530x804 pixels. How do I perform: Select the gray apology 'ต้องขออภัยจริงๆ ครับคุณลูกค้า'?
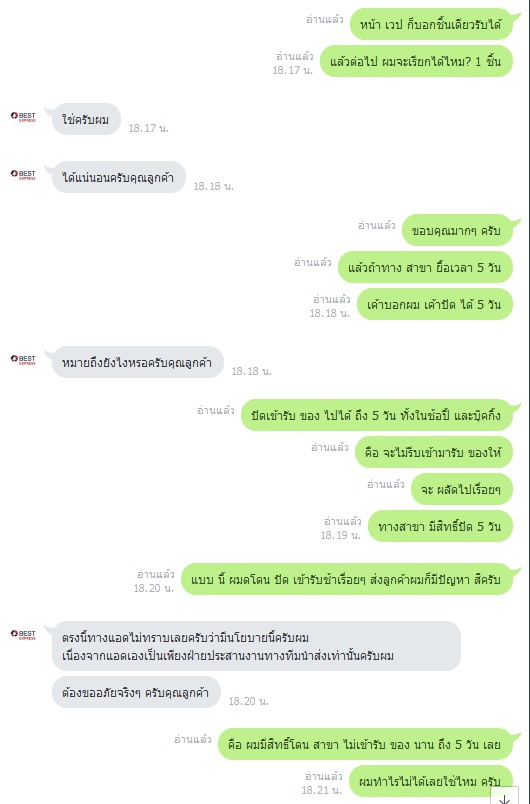coord(136,692)
